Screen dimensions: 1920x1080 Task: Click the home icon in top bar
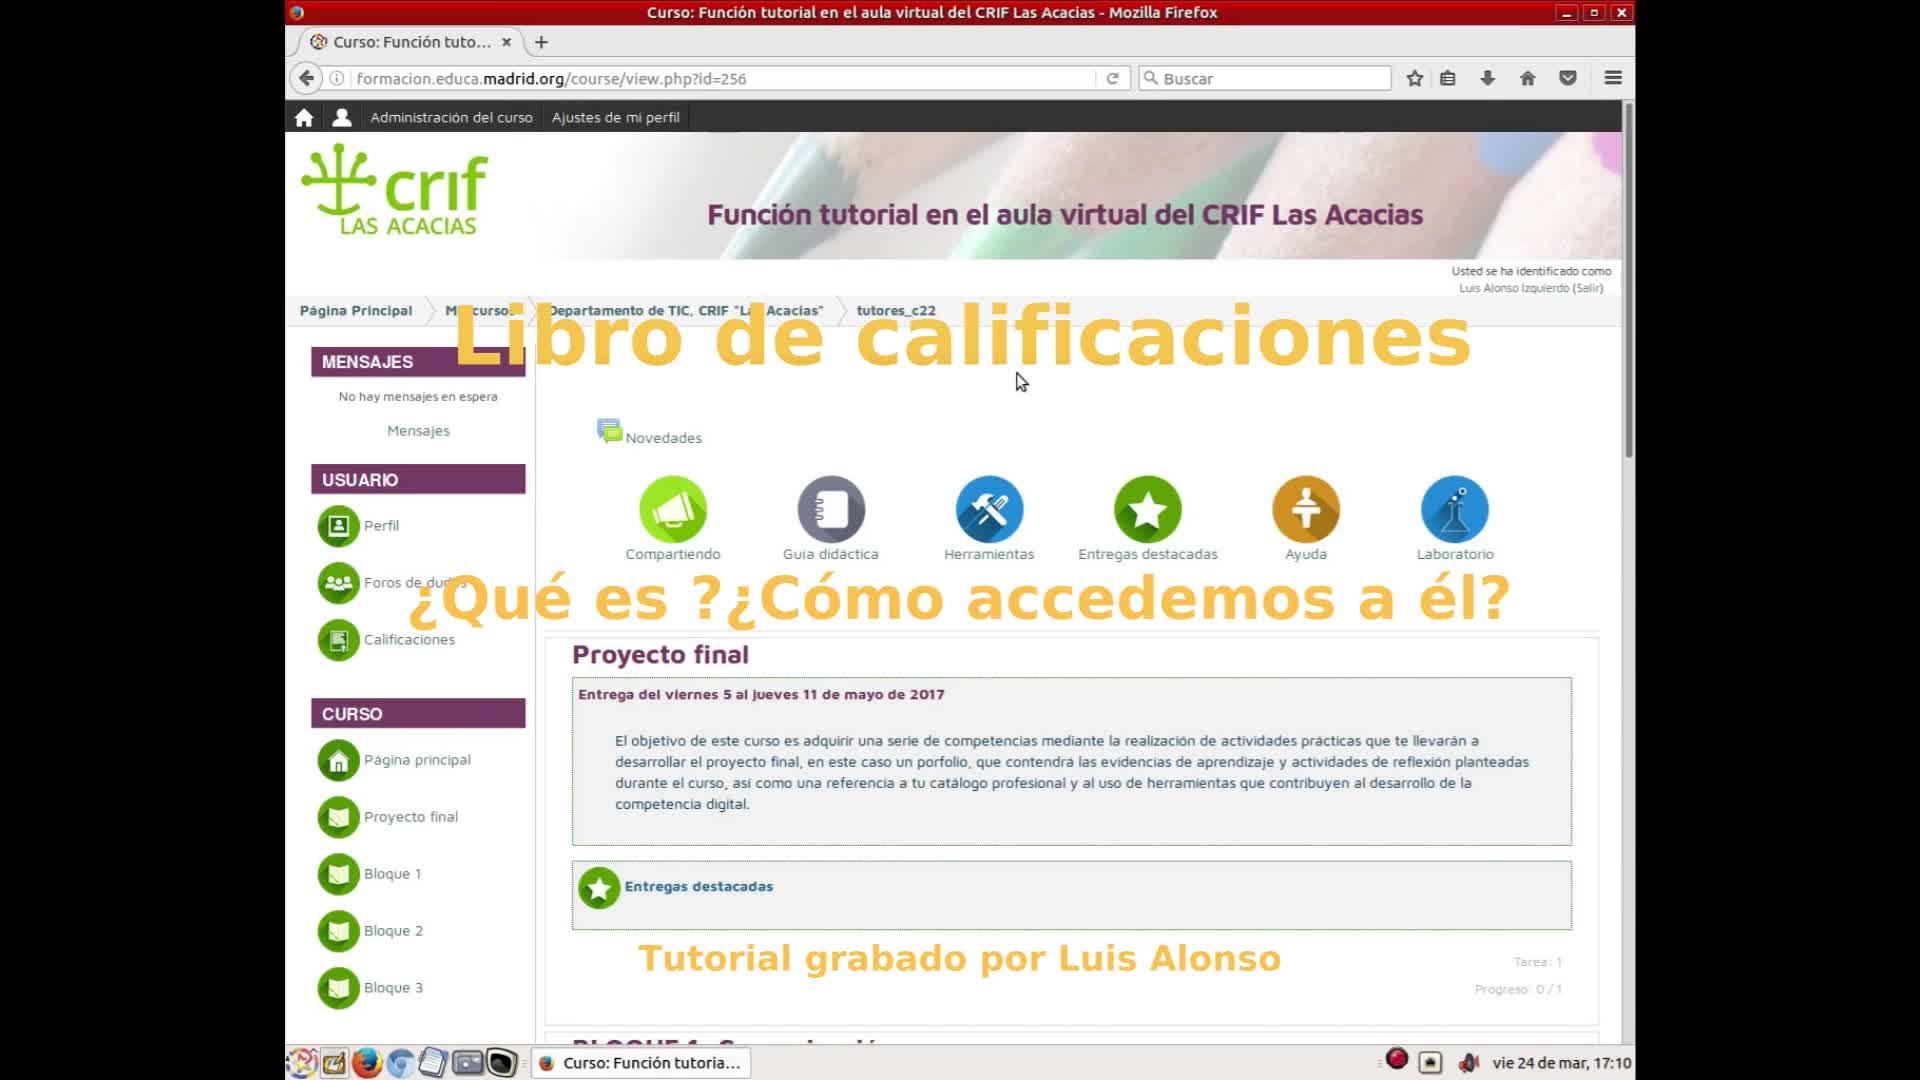coord(304,117)
